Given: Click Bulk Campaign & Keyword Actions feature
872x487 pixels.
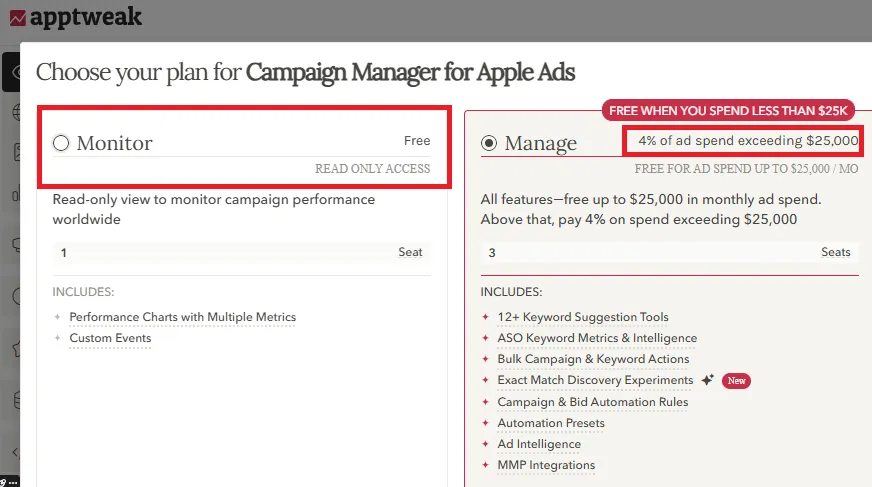Looking at the screenshot, I should 593,359.
